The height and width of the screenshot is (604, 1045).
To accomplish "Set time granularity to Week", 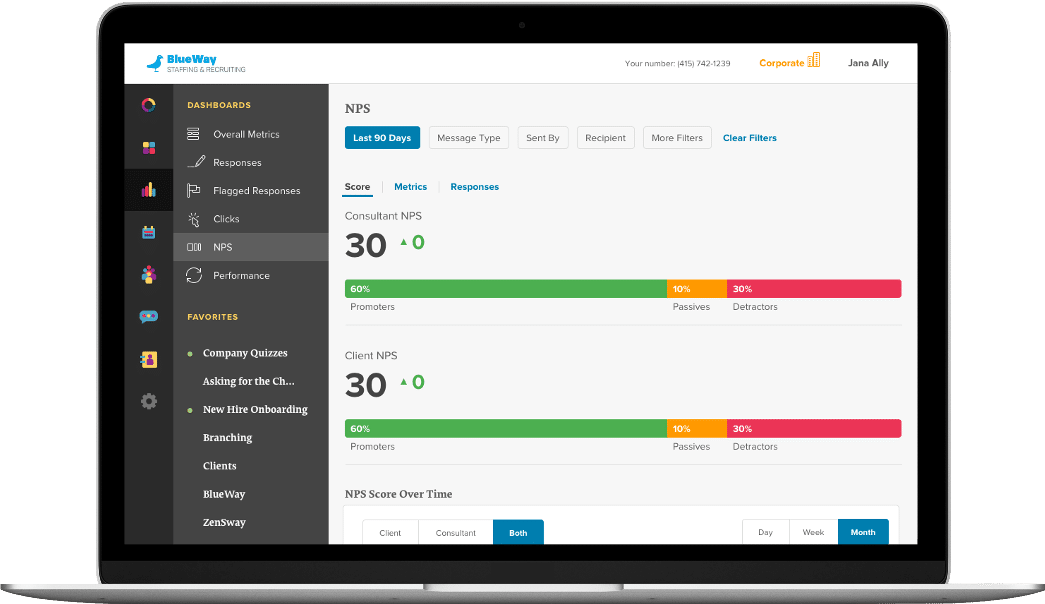I will 813,533.
